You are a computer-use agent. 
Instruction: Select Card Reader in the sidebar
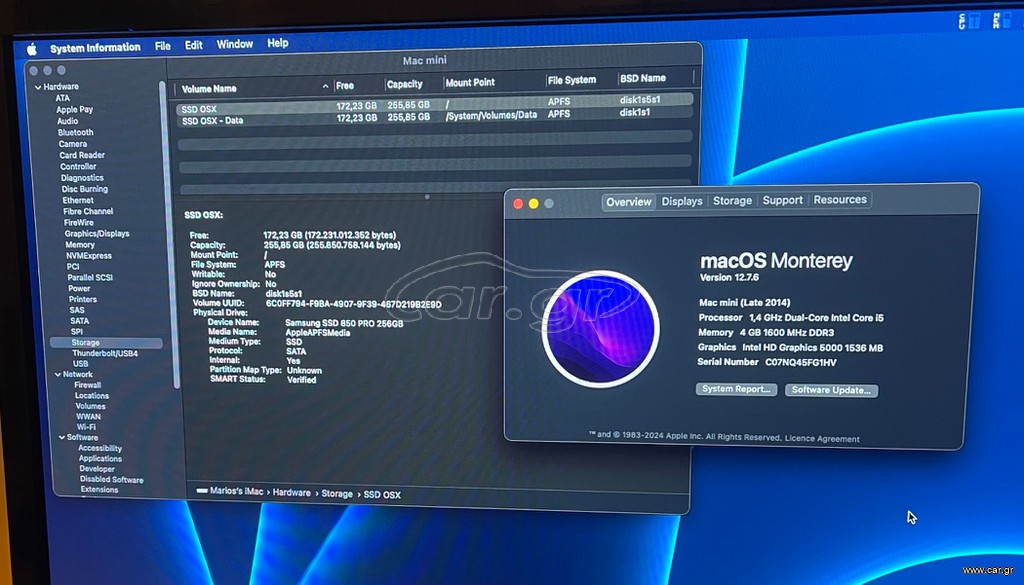(x=82, y=155)
